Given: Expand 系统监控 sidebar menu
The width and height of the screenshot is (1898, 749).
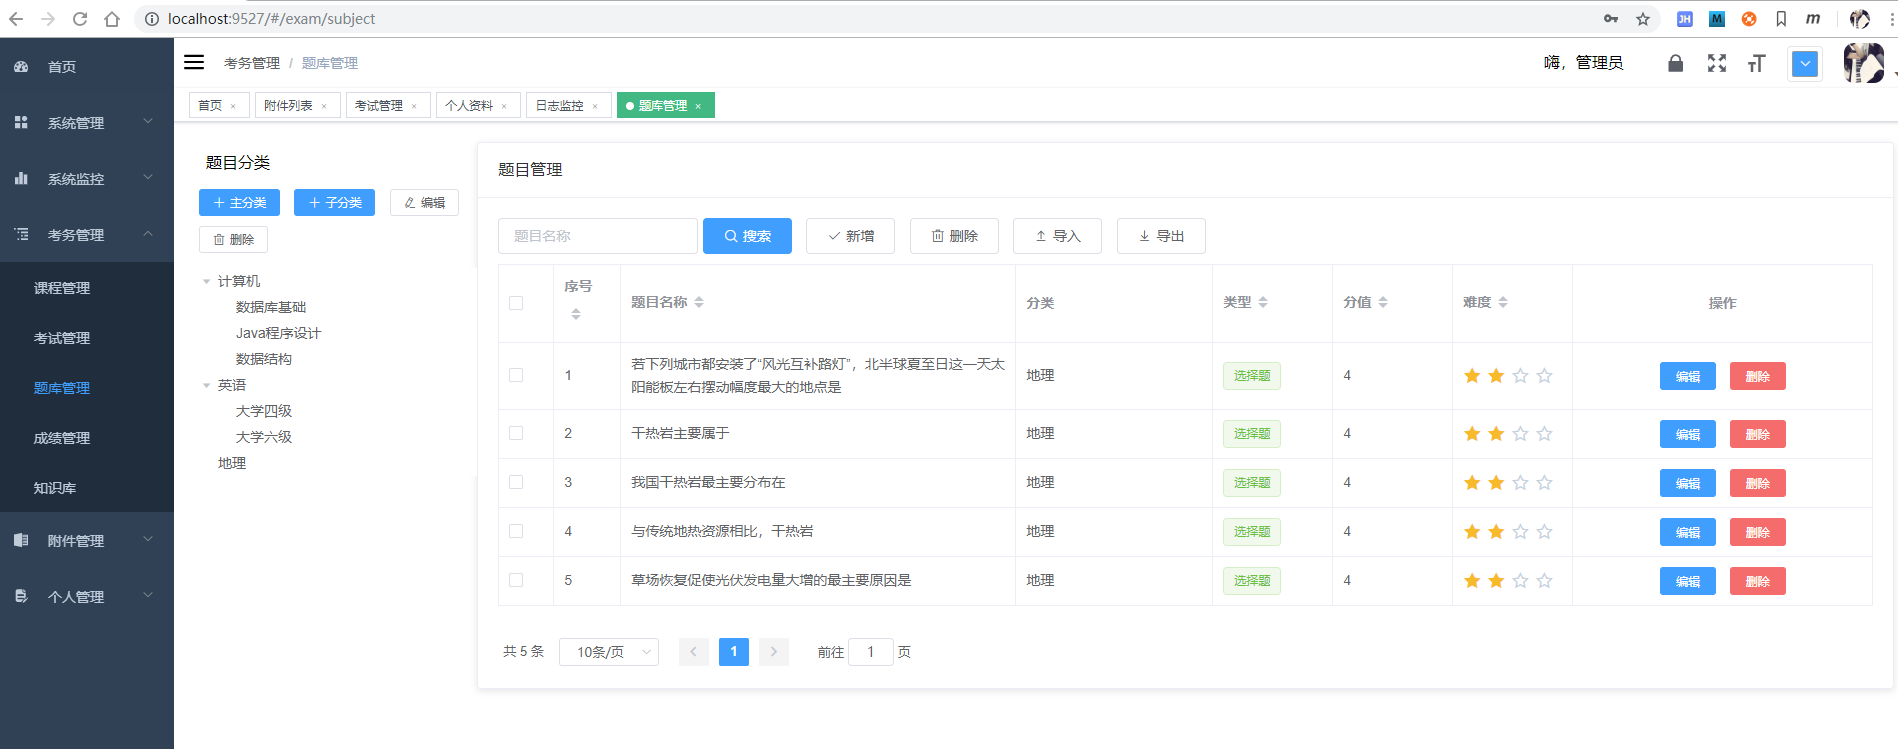Looking at the screenshot, I should coord(87,179).
